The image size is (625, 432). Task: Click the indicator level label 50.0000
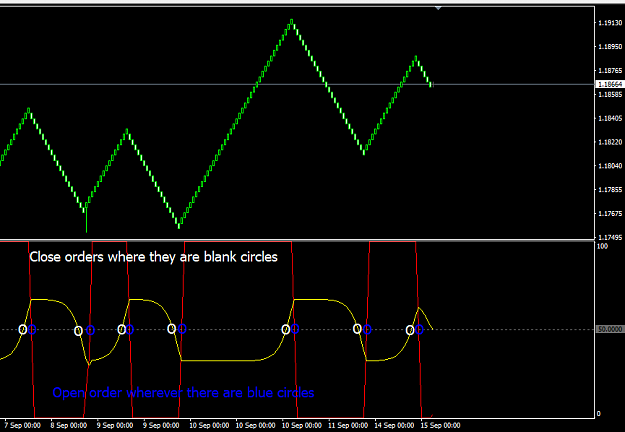point(610,329)
